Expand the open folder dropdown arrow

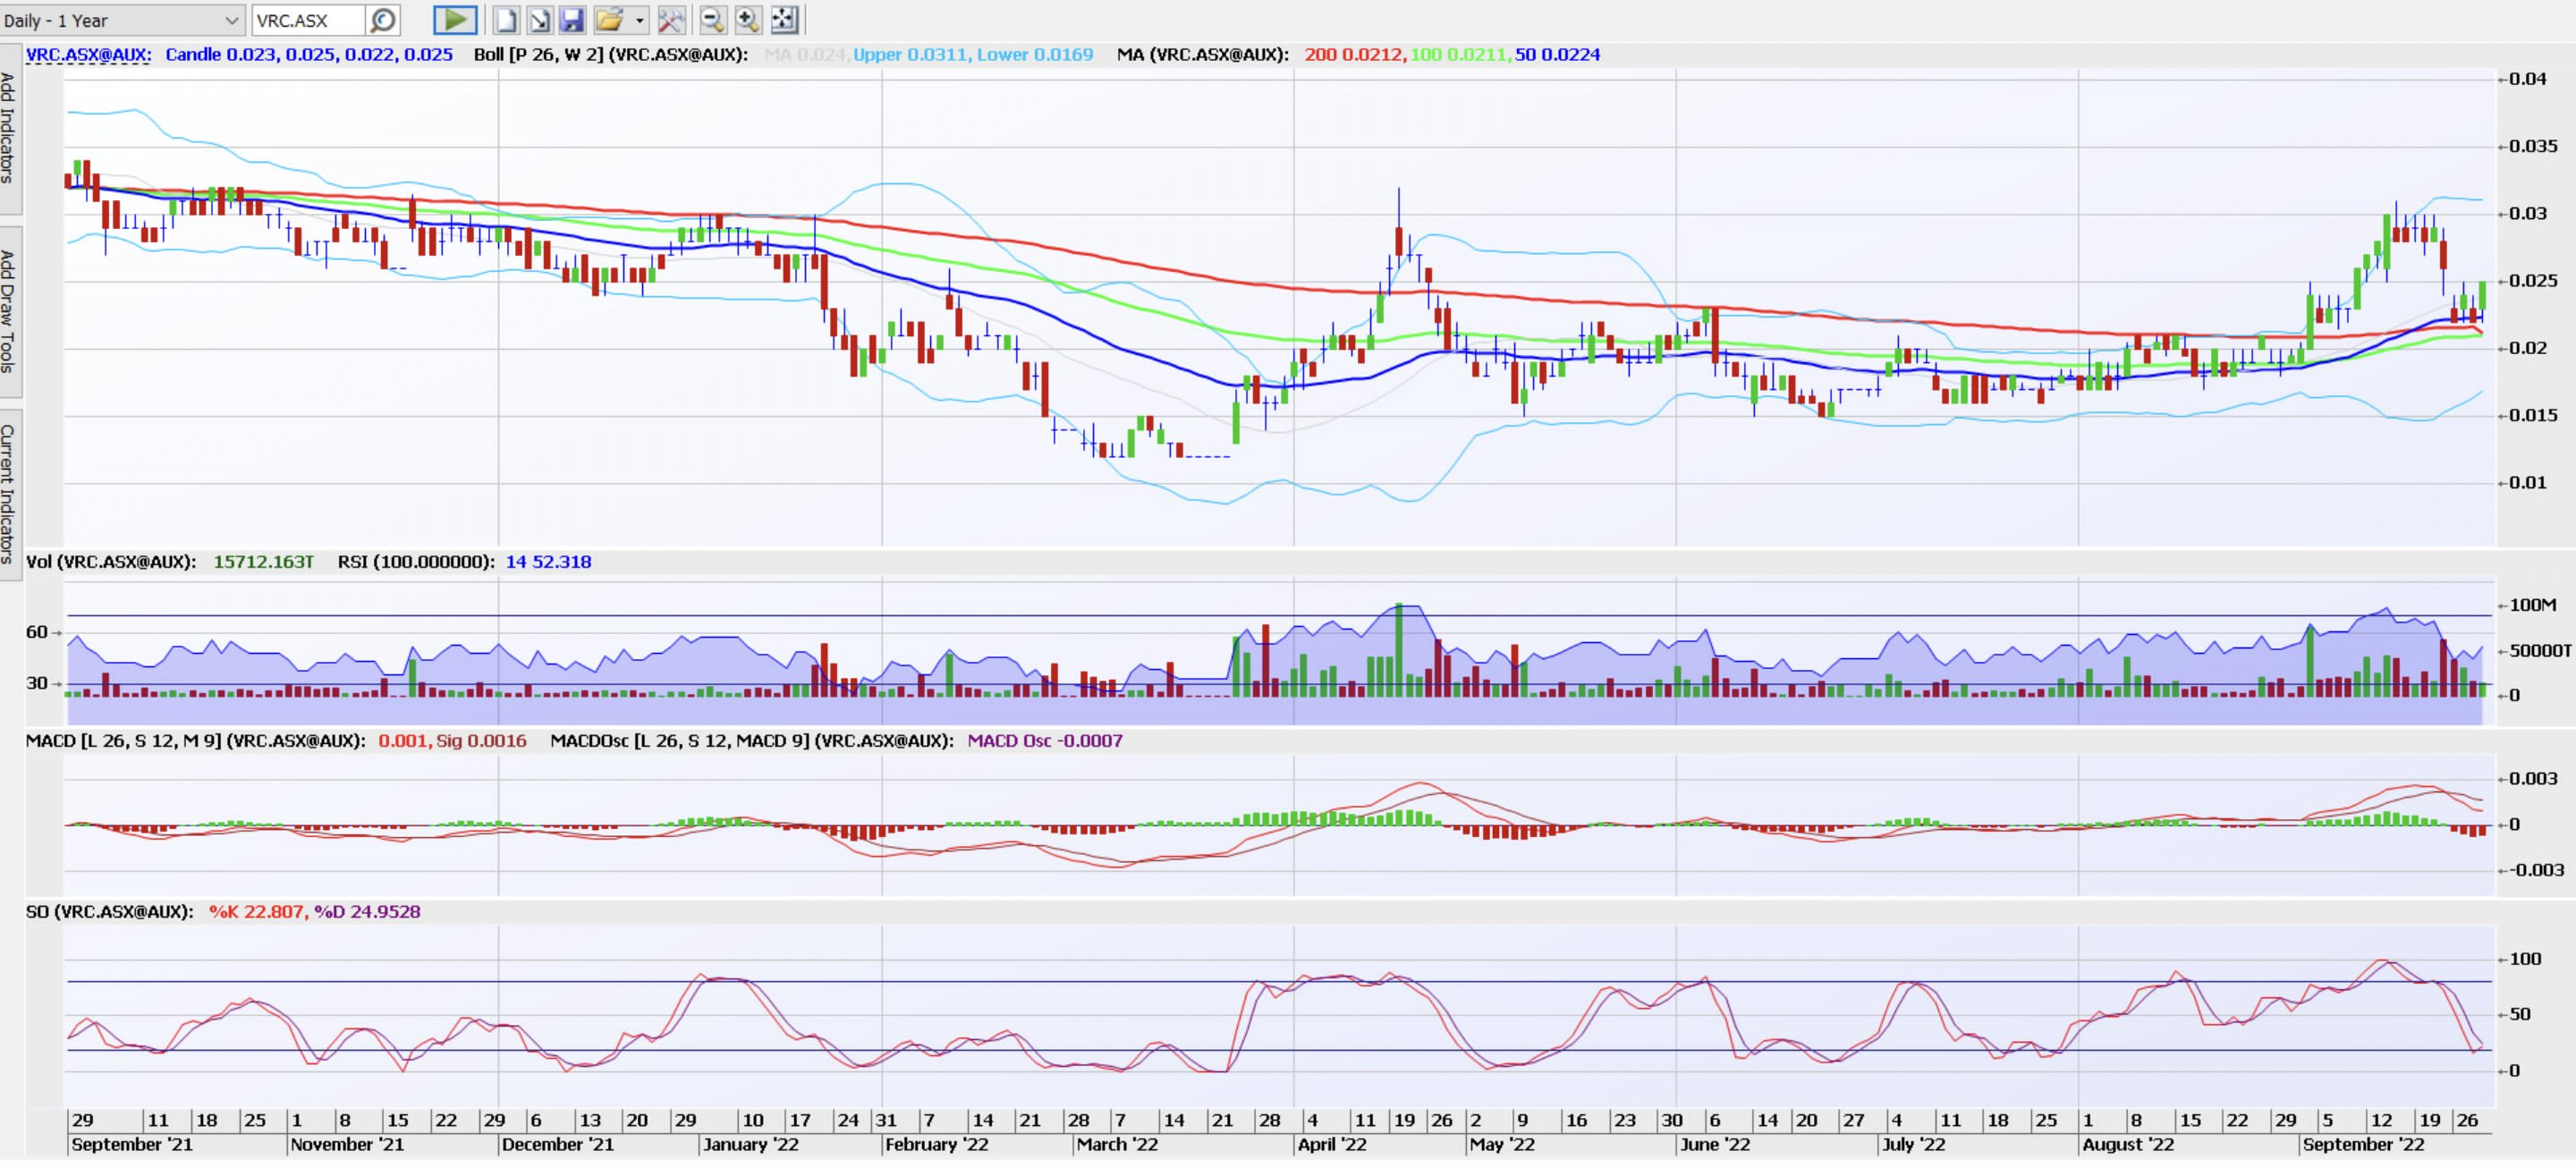(x=640, y=20)
